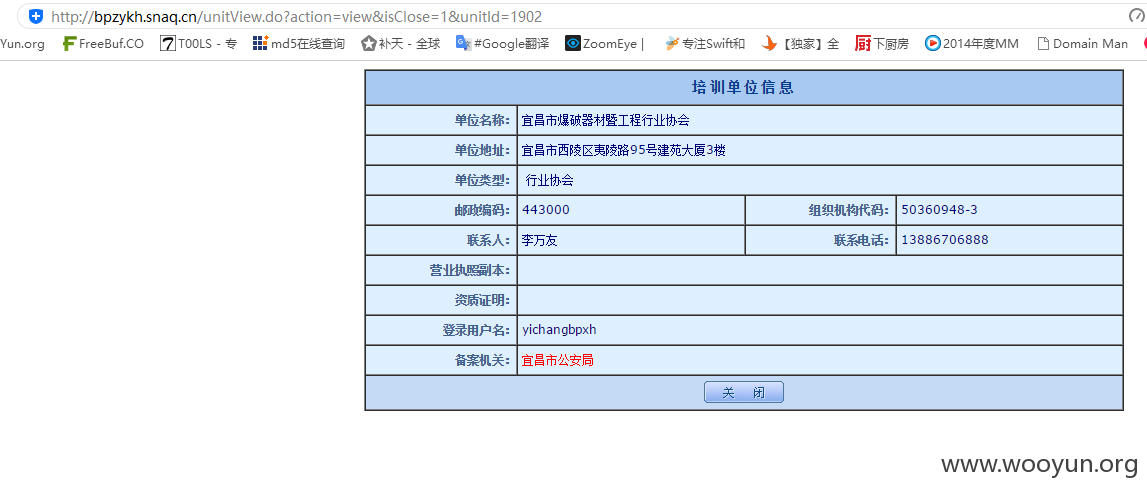1147x493 pixels.
Task: Click the 营业执照副本 label
Action: pyautogui.click(x=470, y=270)
